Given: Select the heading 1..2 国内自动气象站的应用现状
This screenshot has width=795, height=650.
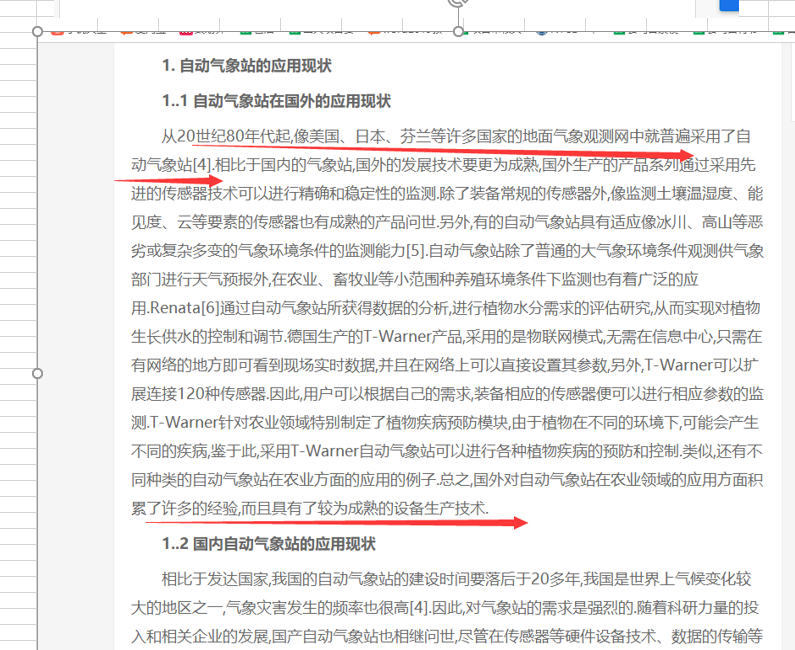Looking at the screenshot, I should click(268, 545).
